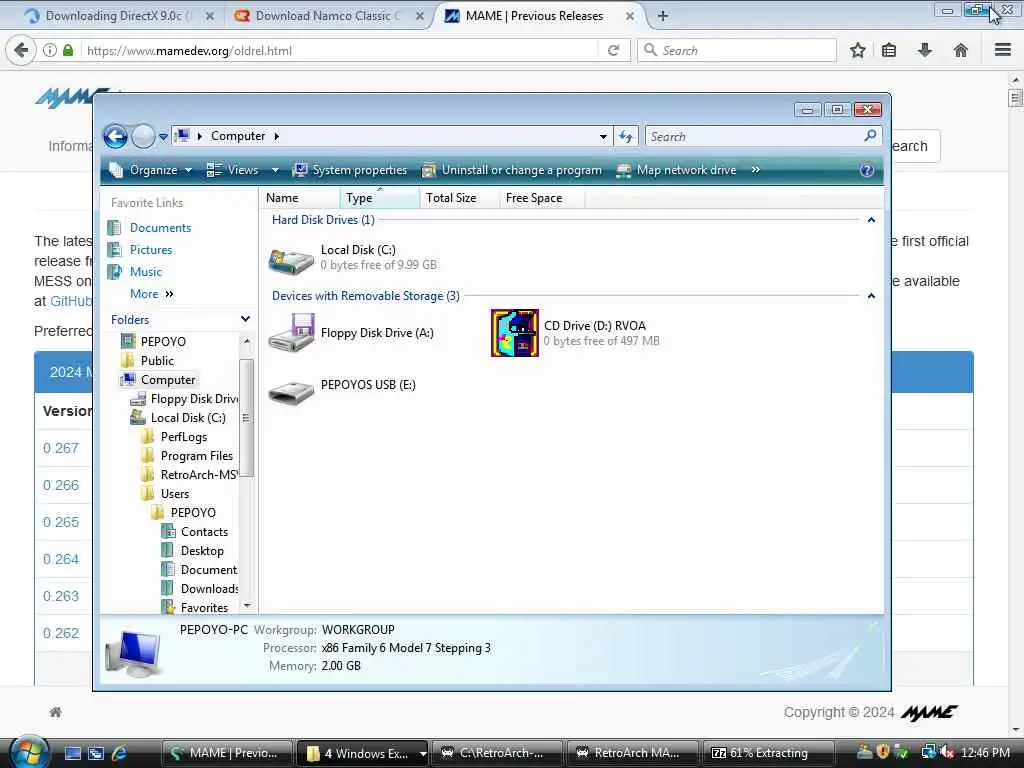Switch to Downloading DirectX 9.0c browser tab
1024x768 pixels.
point(118,16)
